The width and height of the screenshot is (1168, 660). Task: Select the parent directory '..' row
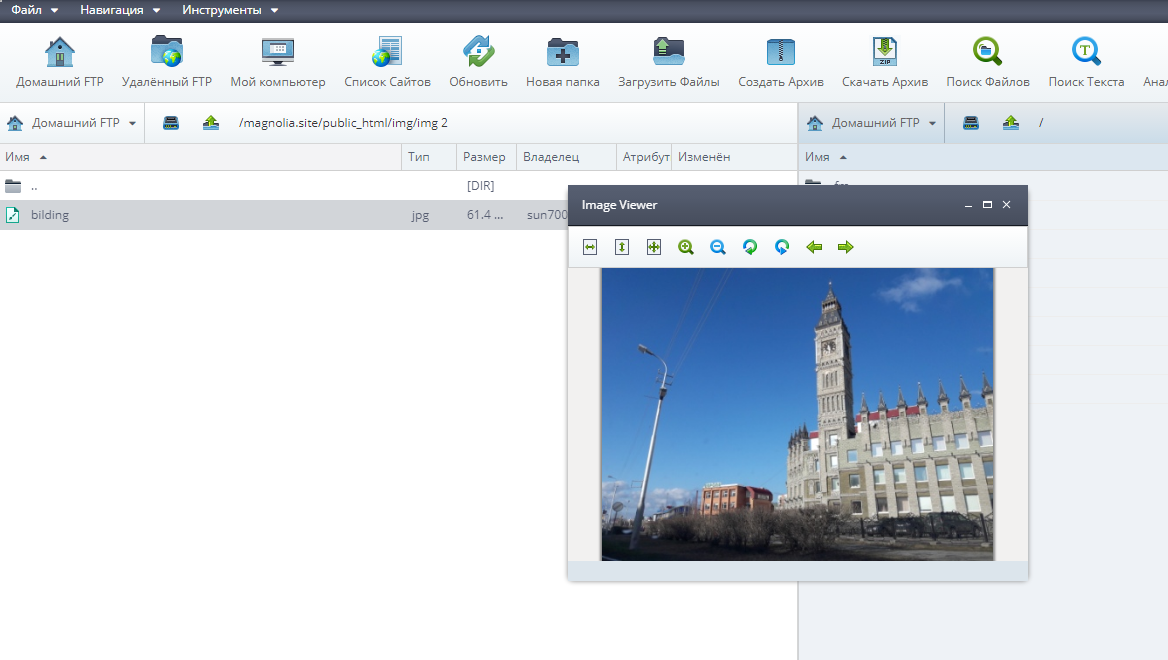pos(284,185)
